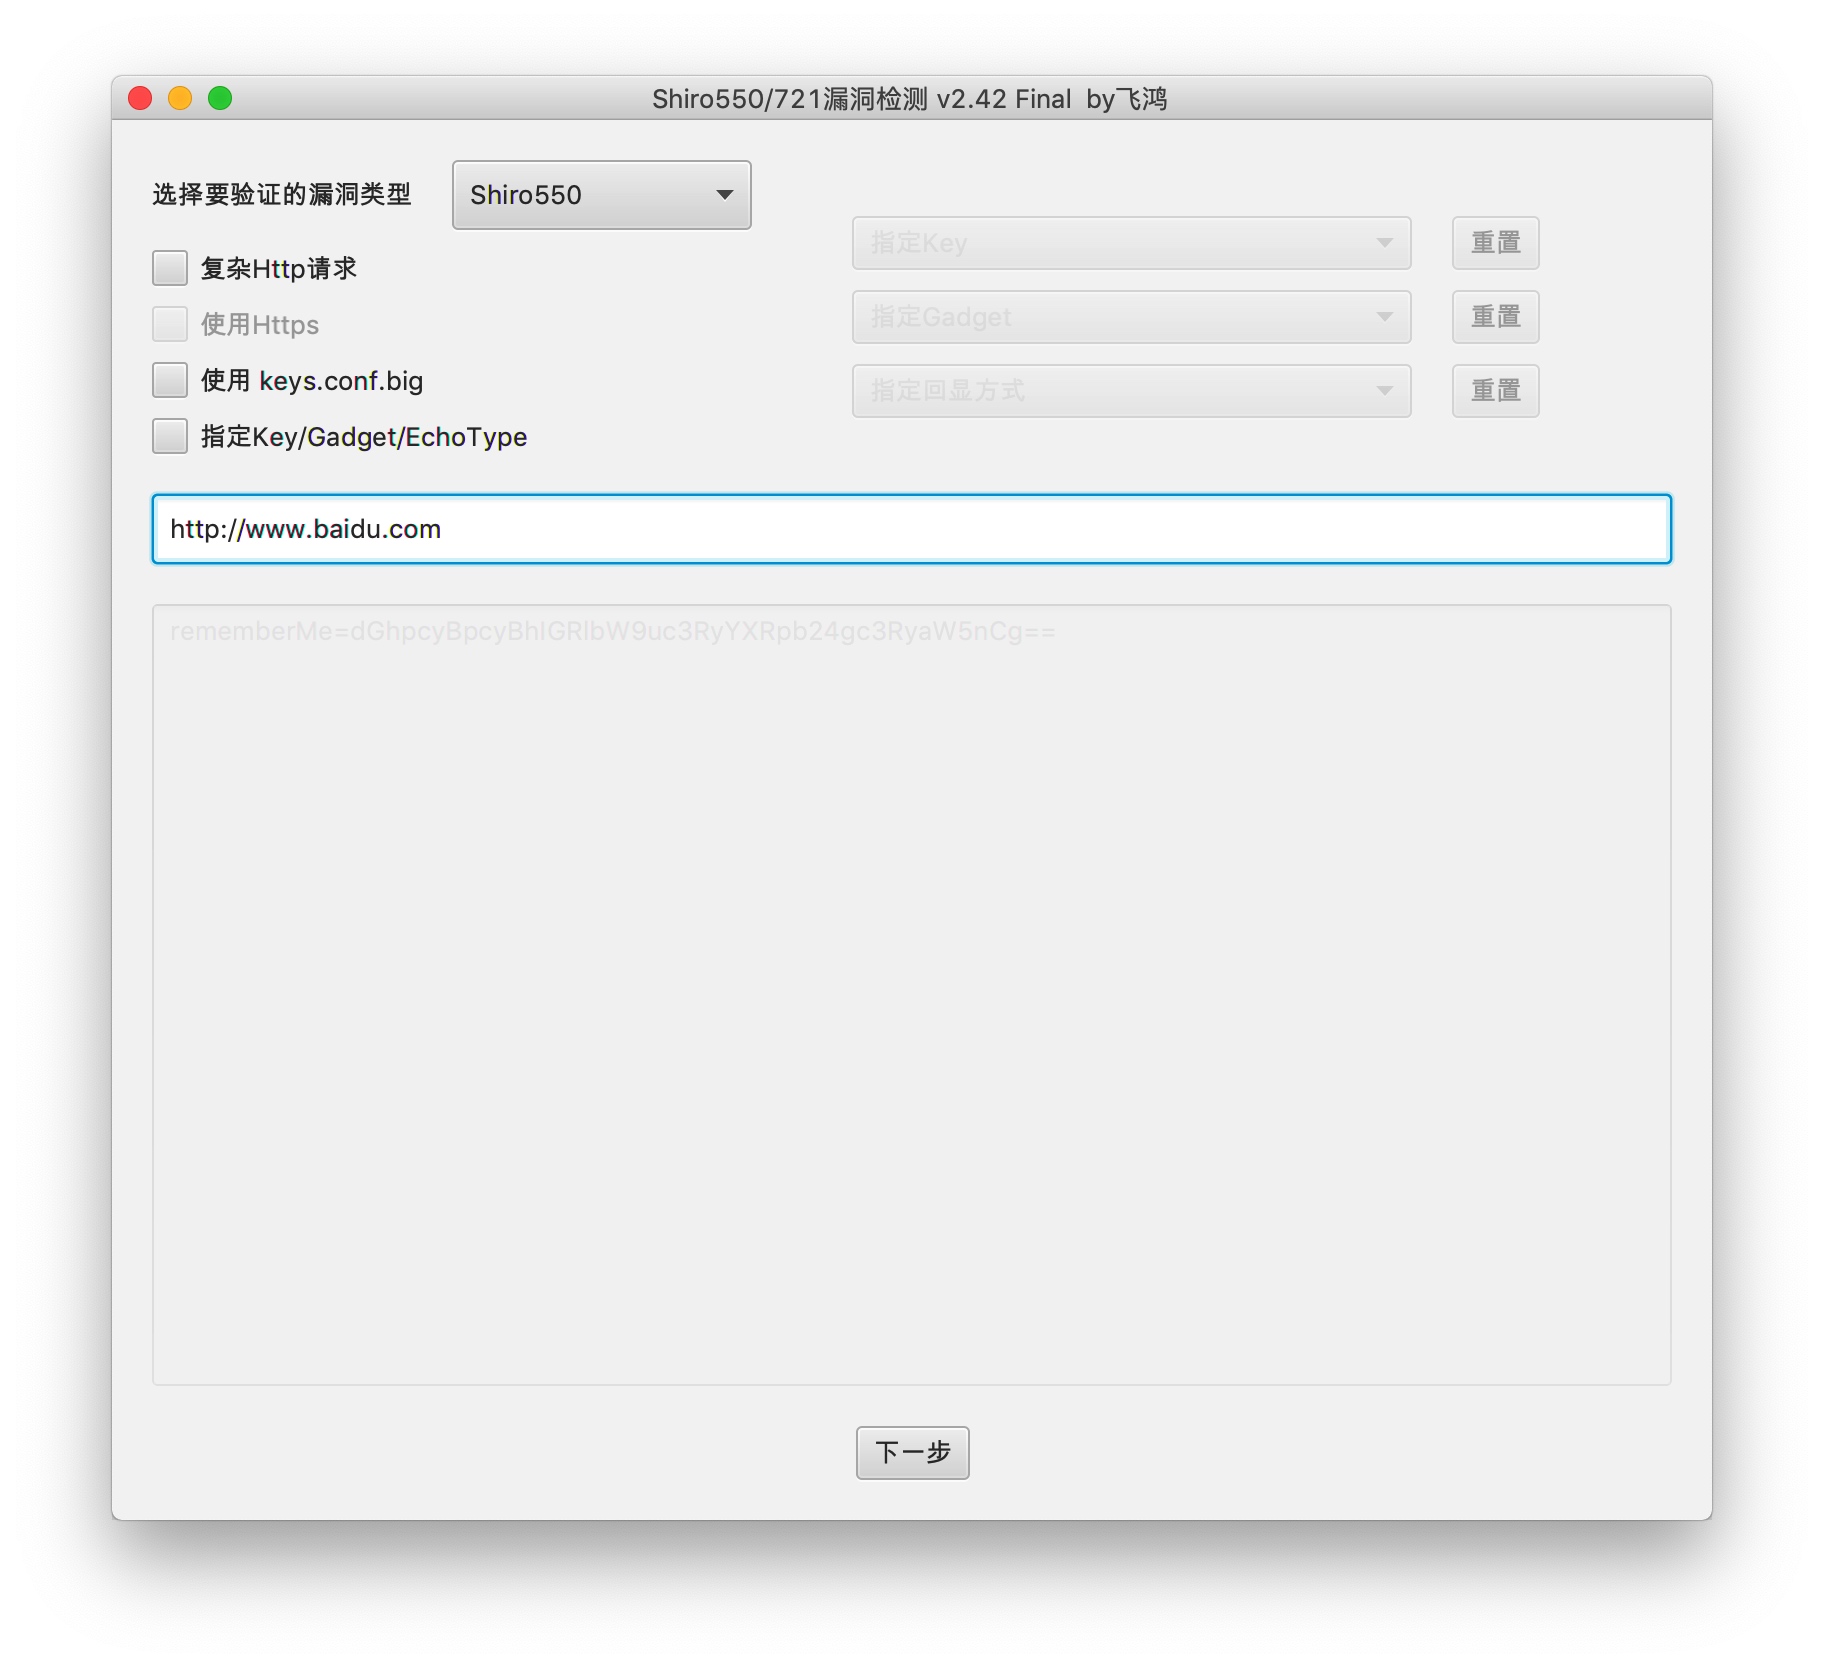
Task: Enable the 复杂Http请求 checkbox
Action: [x=170, y=268]
